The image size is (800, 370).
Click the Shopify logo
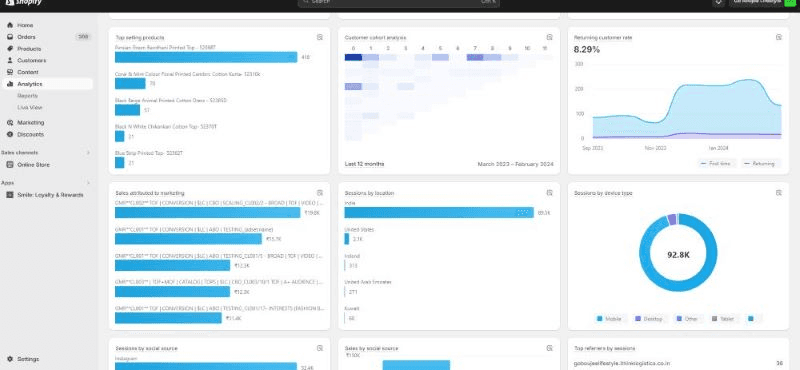pos(23,3)
